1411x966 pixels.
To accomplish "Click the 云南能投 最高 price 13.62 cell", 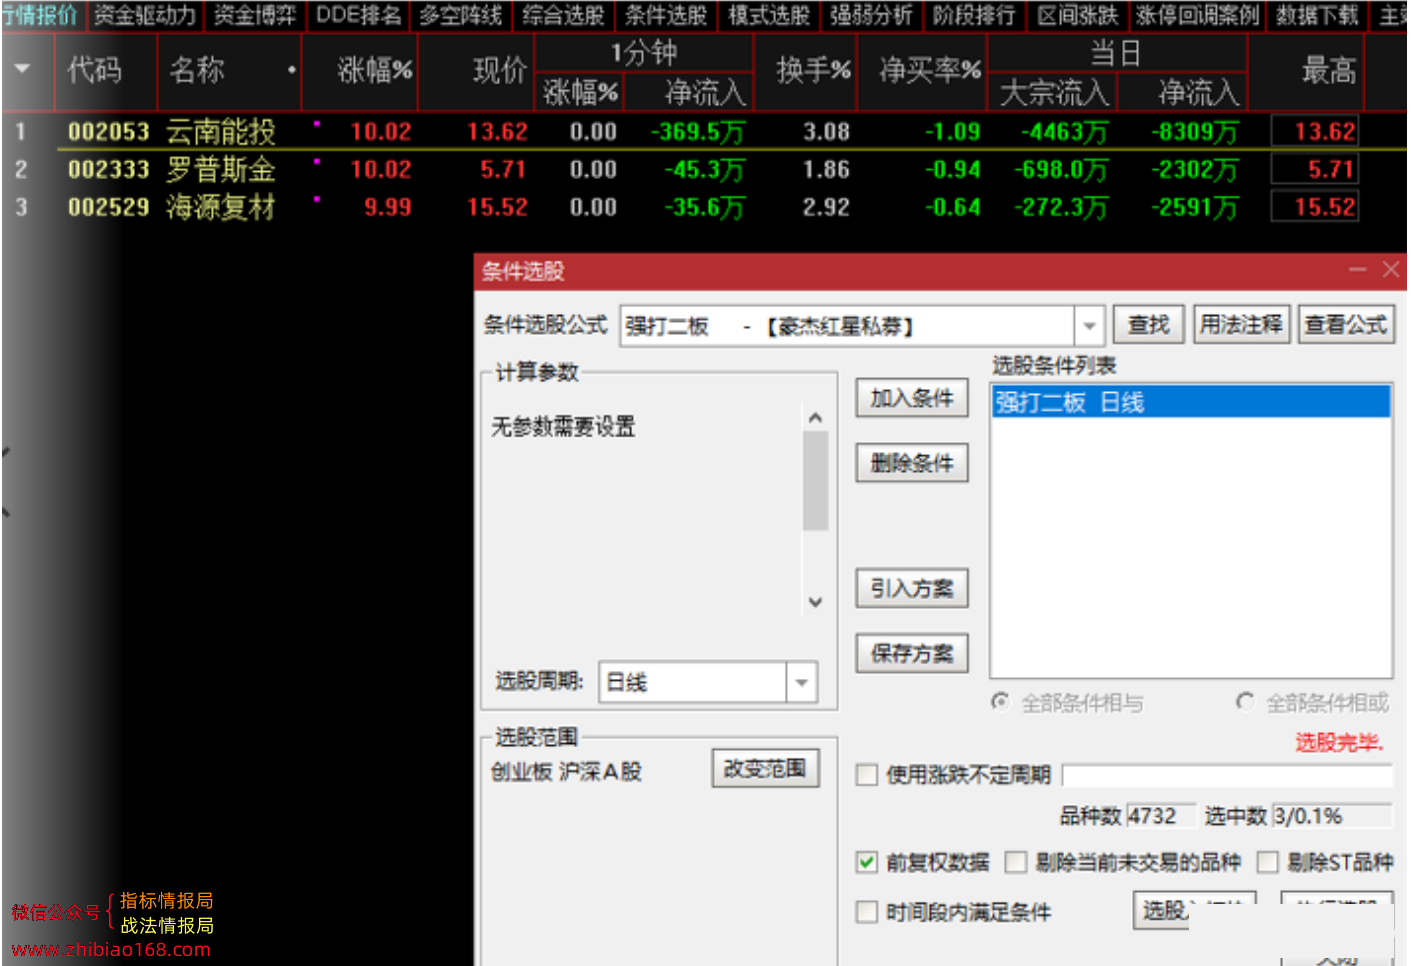I will pos(1315,131).
